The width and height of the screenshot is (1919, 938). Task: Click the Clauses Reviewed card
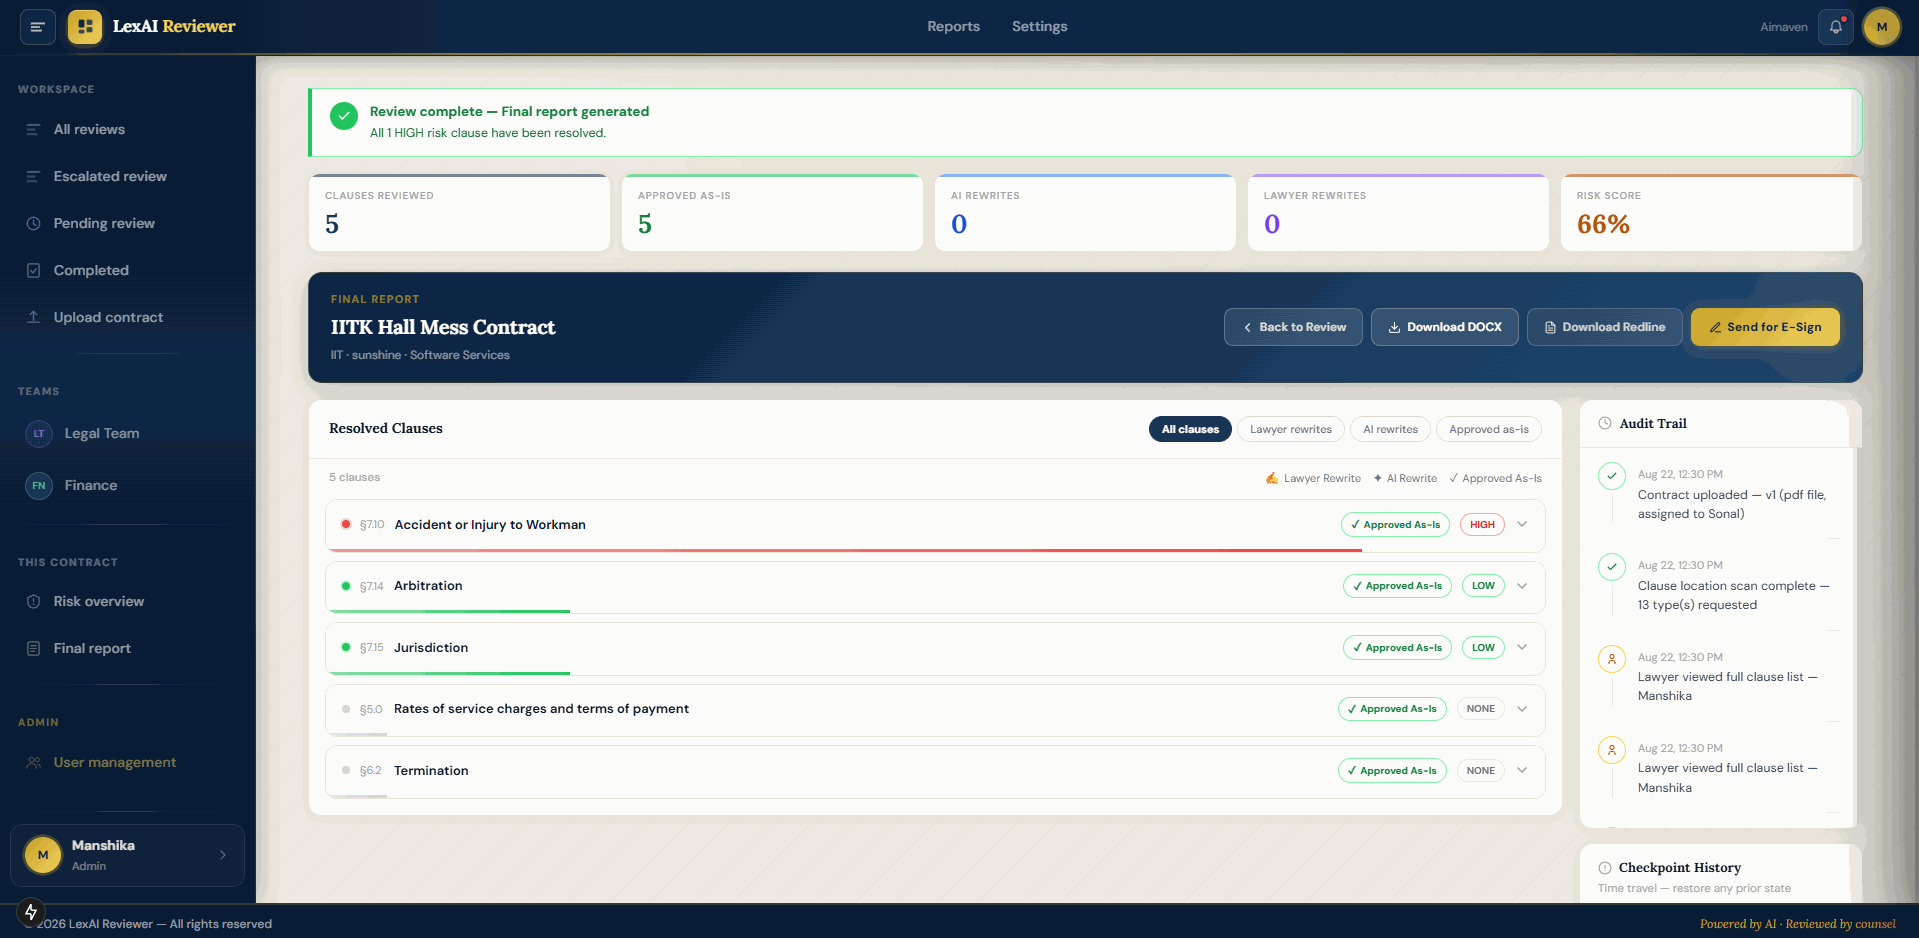coord(459,213)
